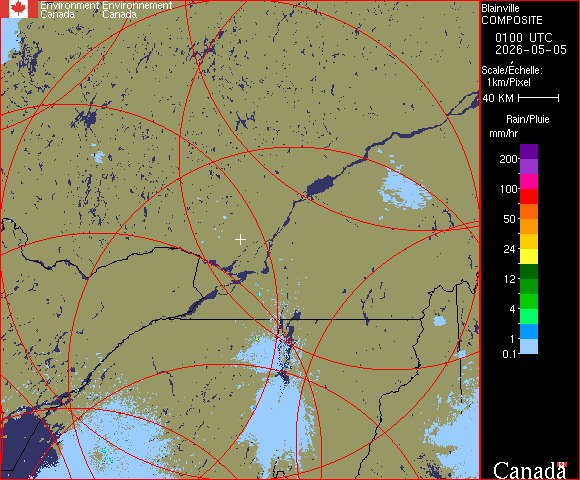Click the Environnement Canada French label
580x480 pixels.
[x=137, y=10]
